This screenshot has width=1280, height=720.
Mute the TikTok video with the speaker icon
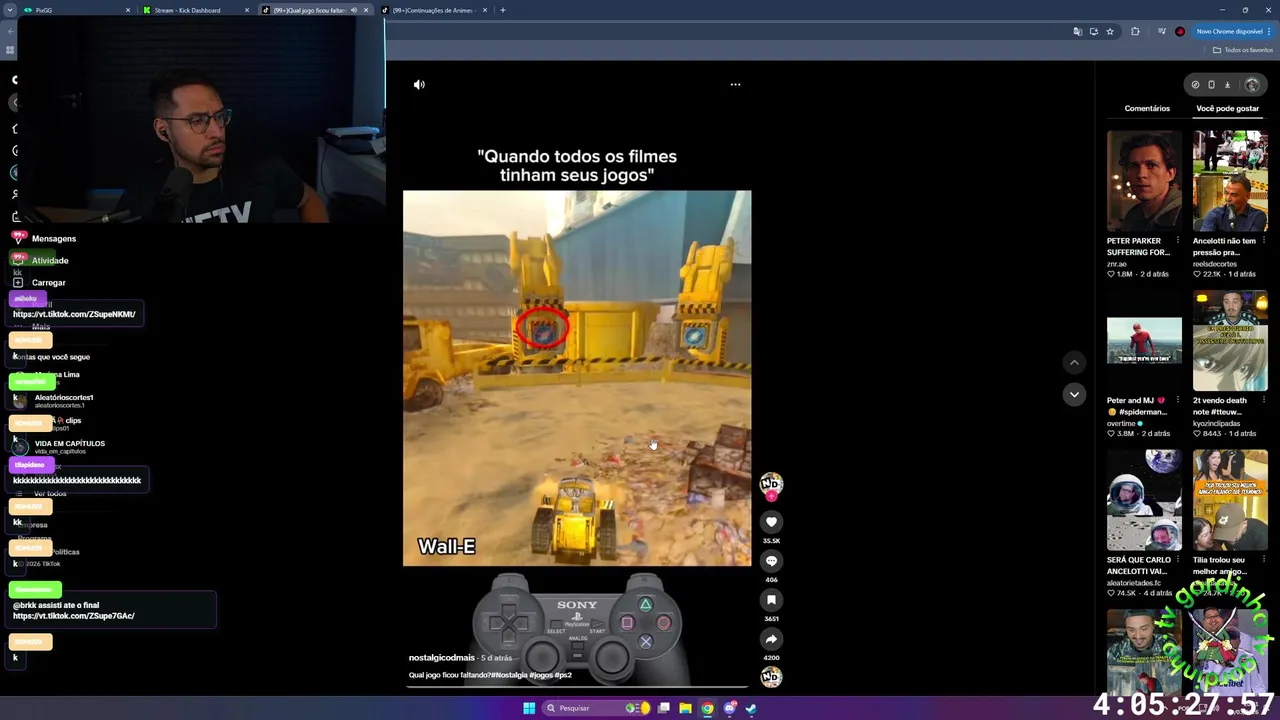pos(419,85)
